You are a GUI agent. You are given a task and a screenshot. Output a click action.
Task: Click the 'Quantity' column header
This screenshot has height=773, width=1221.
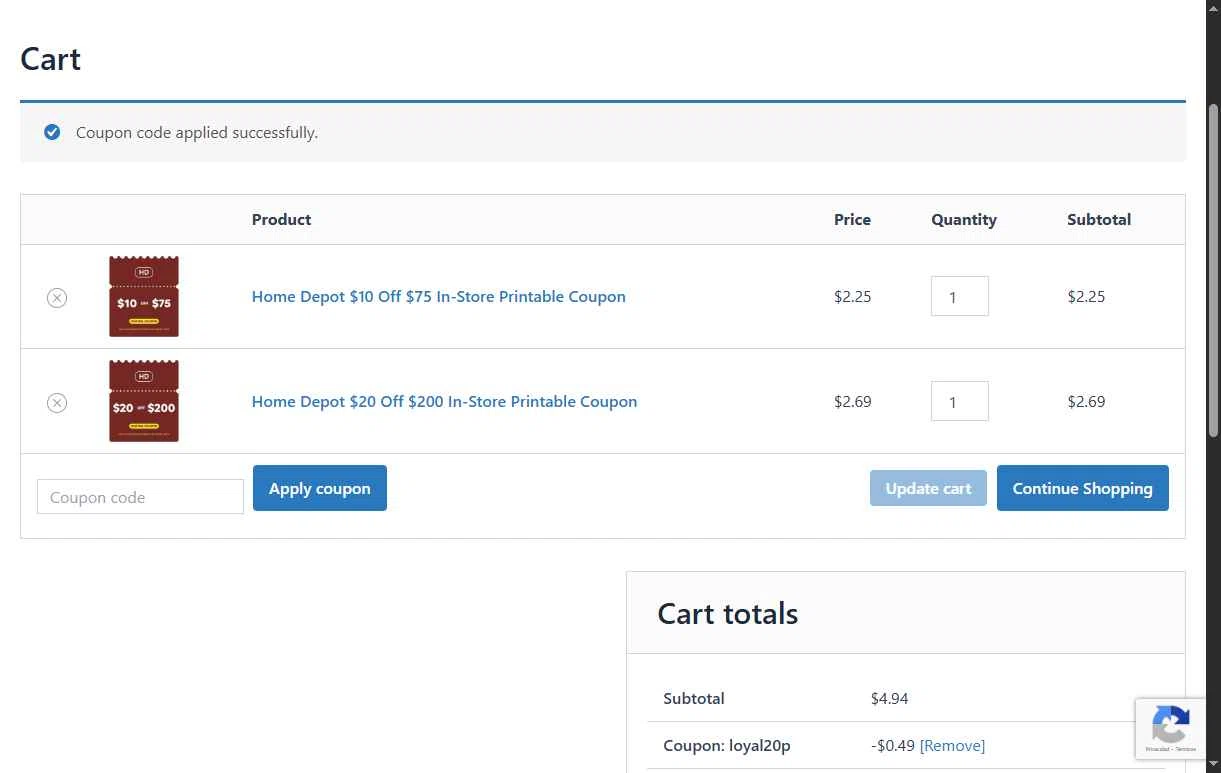point(964,219)
